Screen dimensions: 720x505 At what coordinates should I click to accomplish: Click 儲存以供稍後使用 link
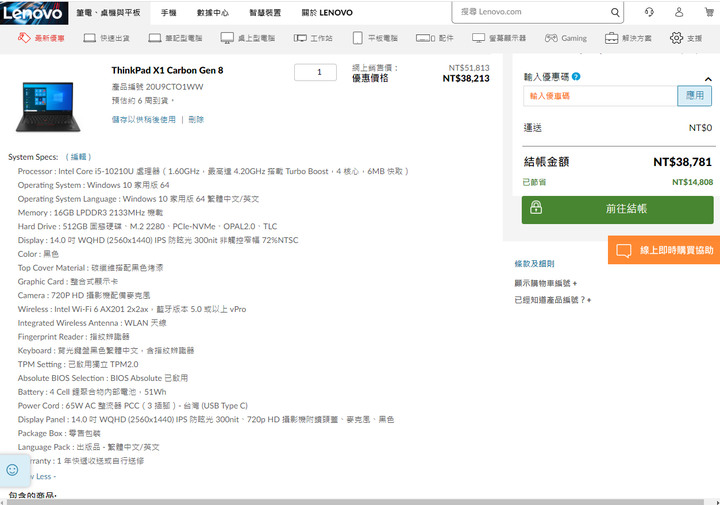[x=144, y=119]
